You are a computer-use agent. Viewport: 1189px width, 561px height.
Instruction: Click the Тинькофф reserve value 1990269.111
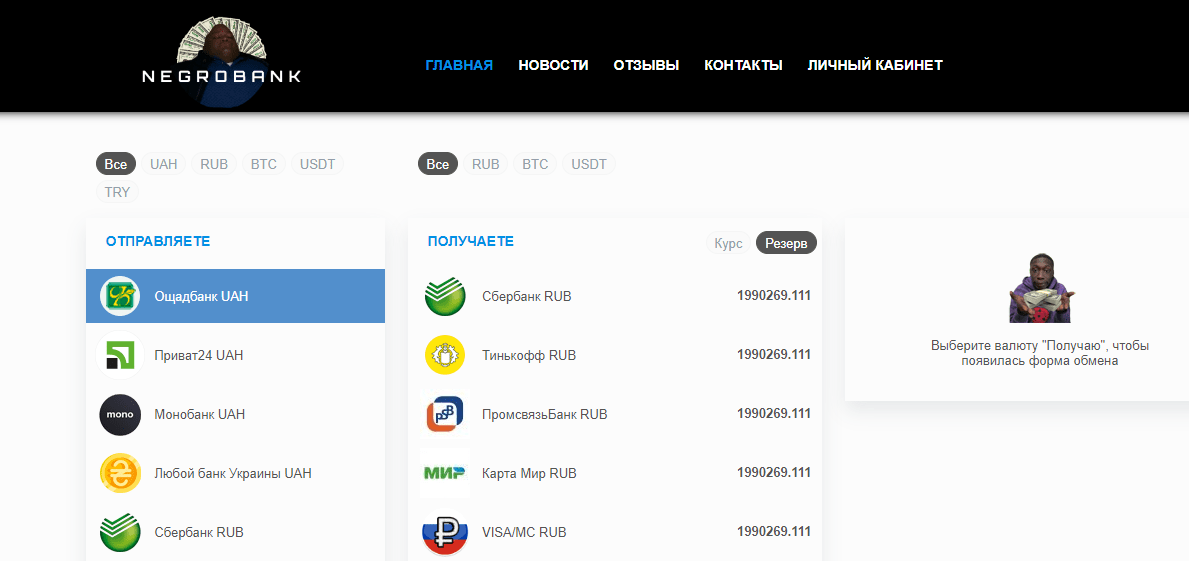point(773,355)
